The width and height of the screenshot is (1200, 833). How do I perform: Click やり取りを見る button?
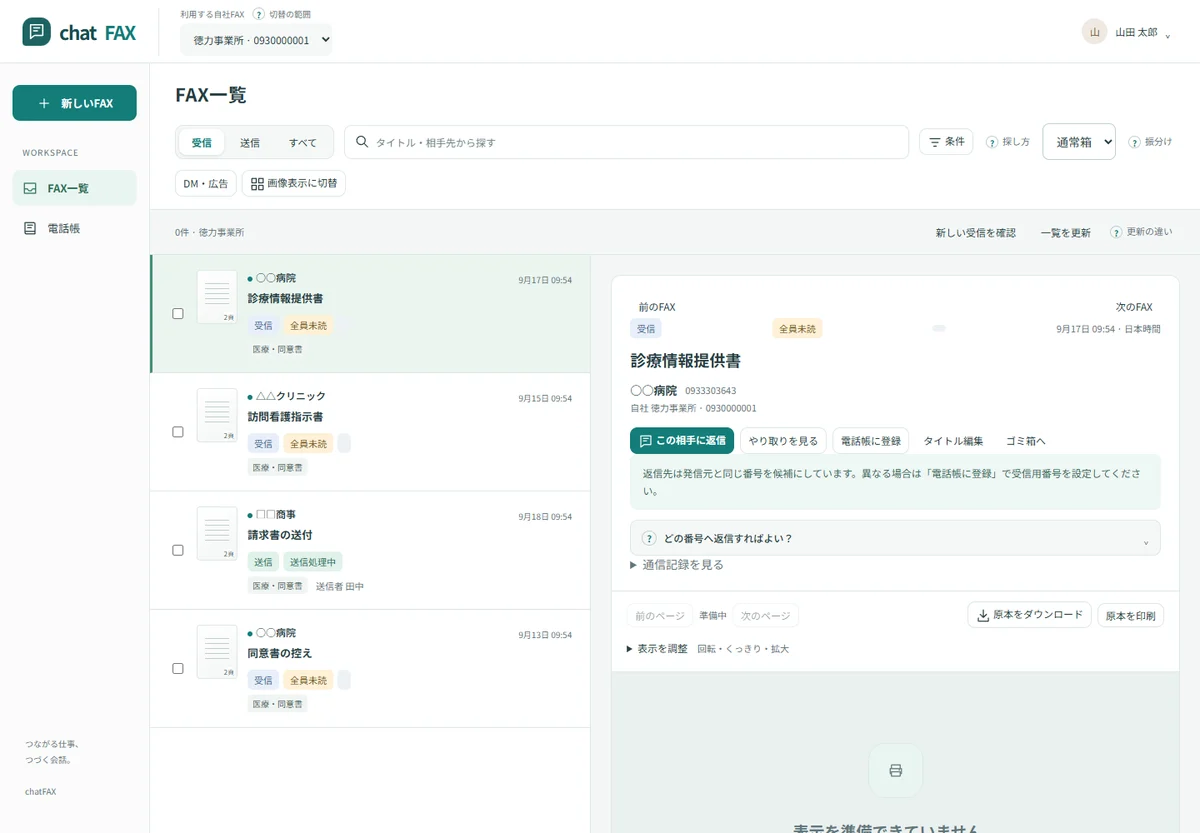click(x=783, y=441)
